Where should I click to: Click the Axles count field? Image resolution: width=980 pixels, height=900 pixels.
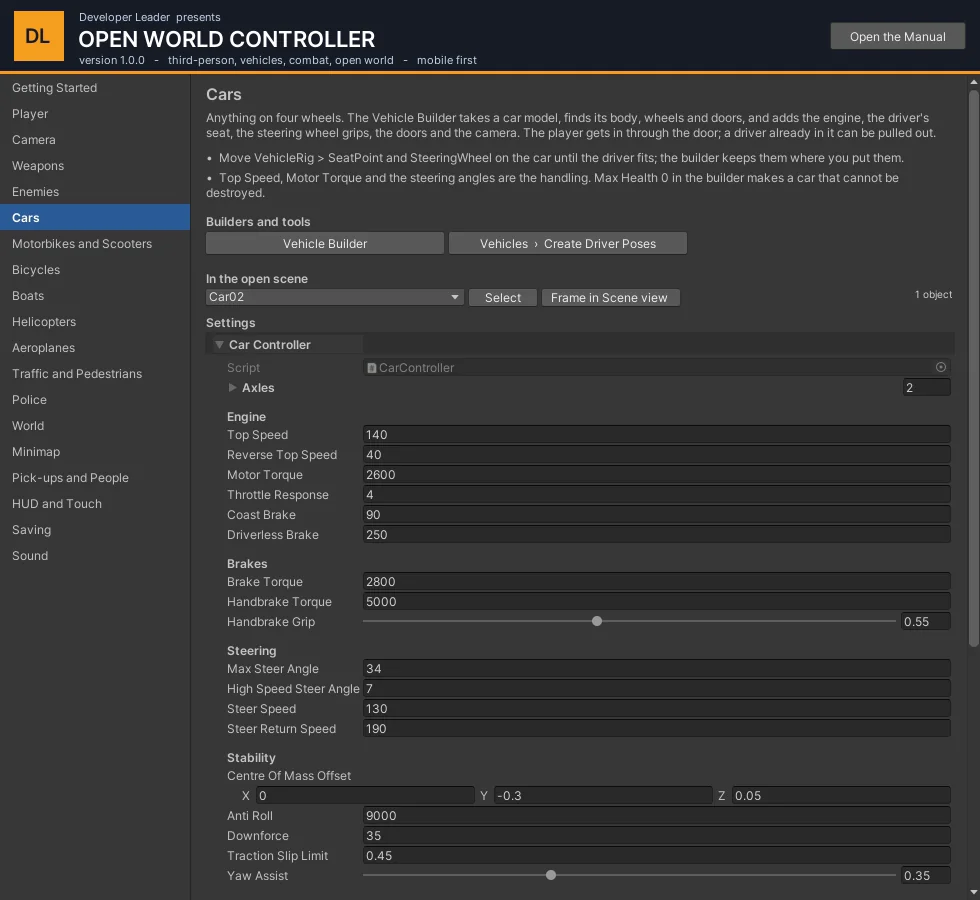click(x=926, y=388)
